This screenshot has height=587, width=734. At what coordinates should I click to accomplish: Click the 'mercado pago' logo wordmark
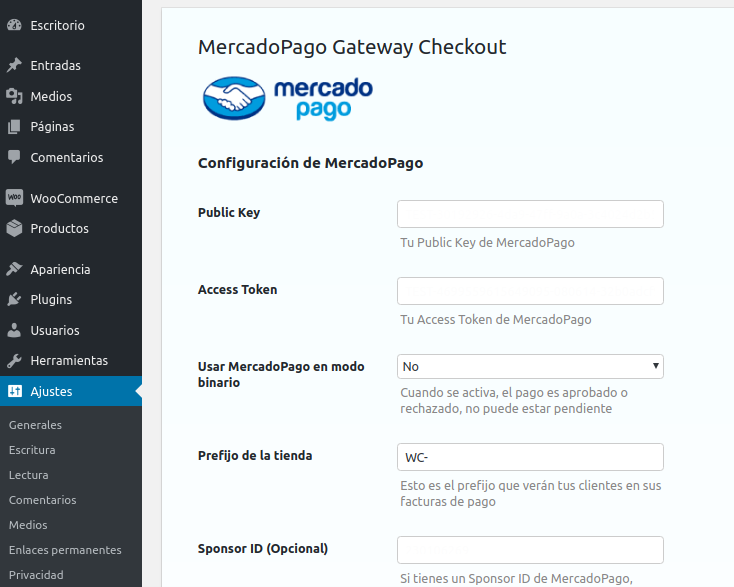(323, 99)
